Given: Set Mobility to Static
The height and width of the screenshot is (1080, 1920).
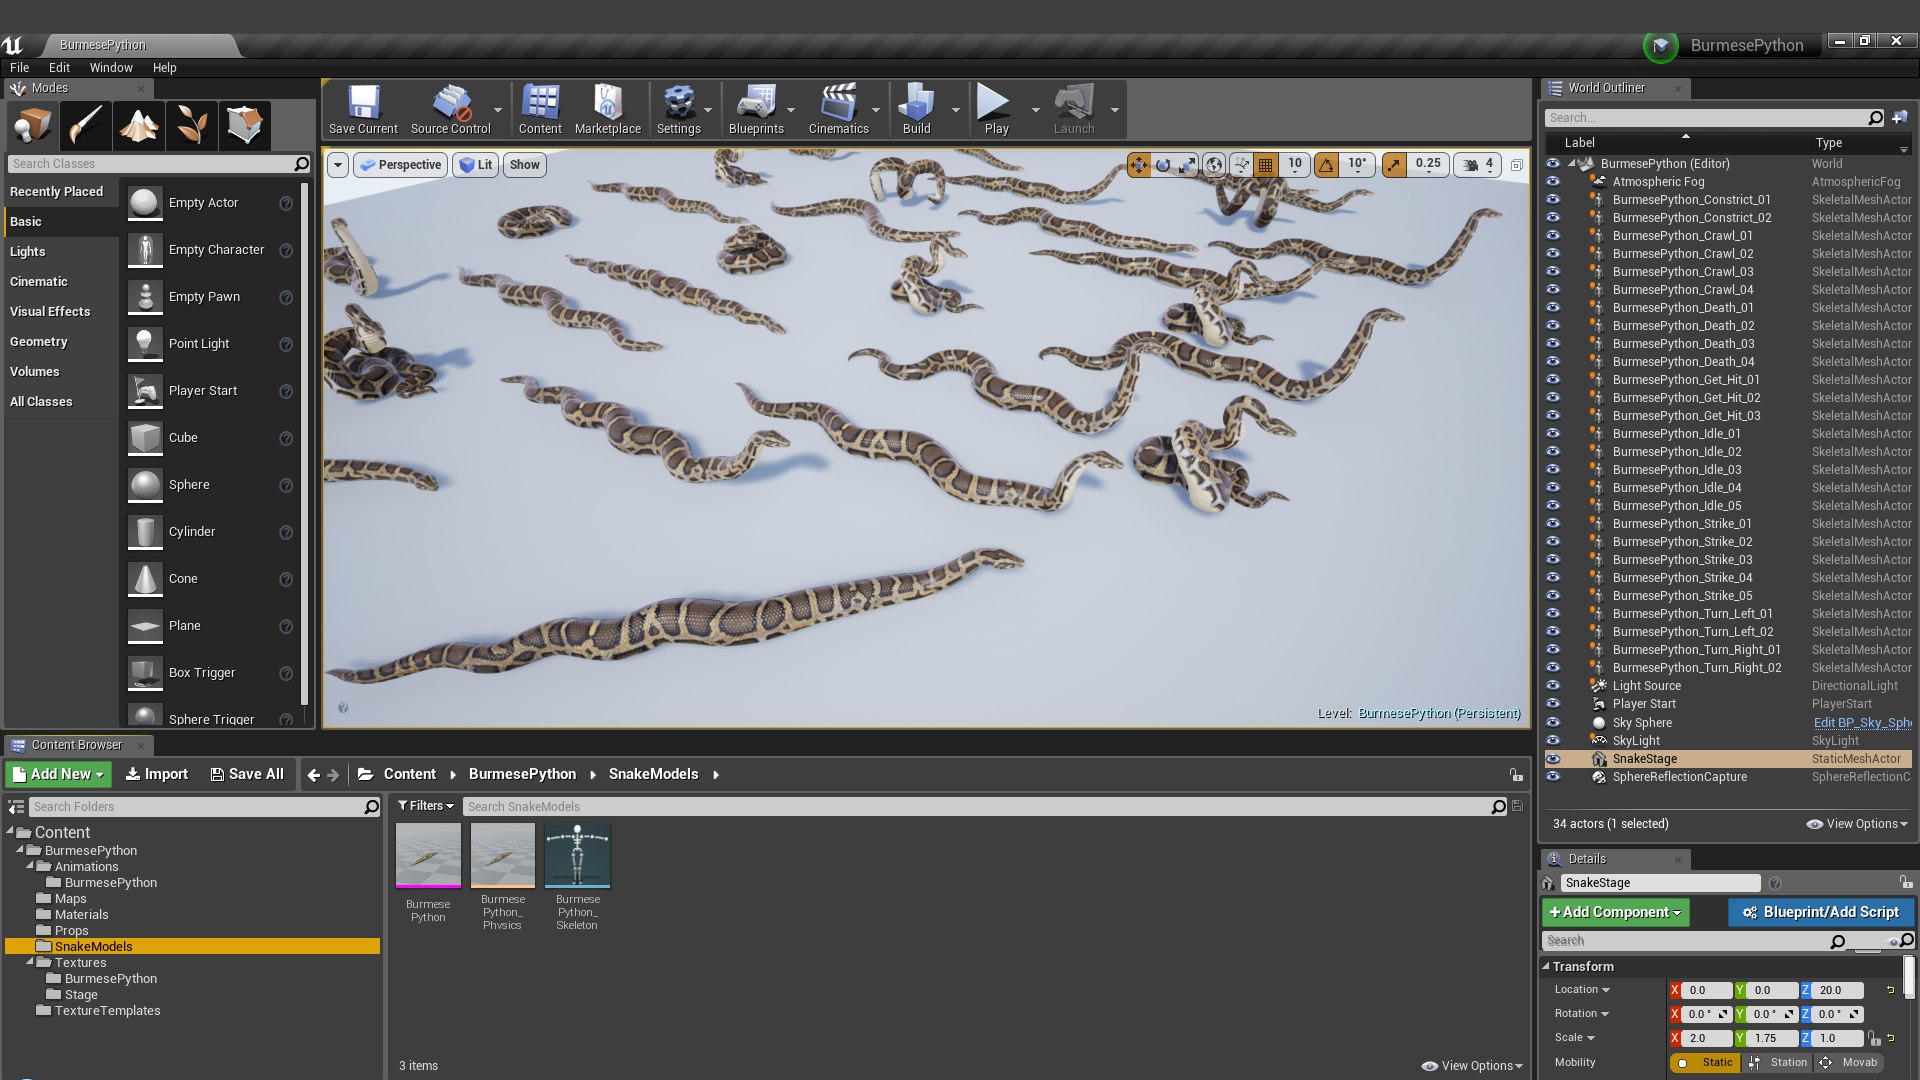Looking at the screenshot, I should tap(1705, 1063).
